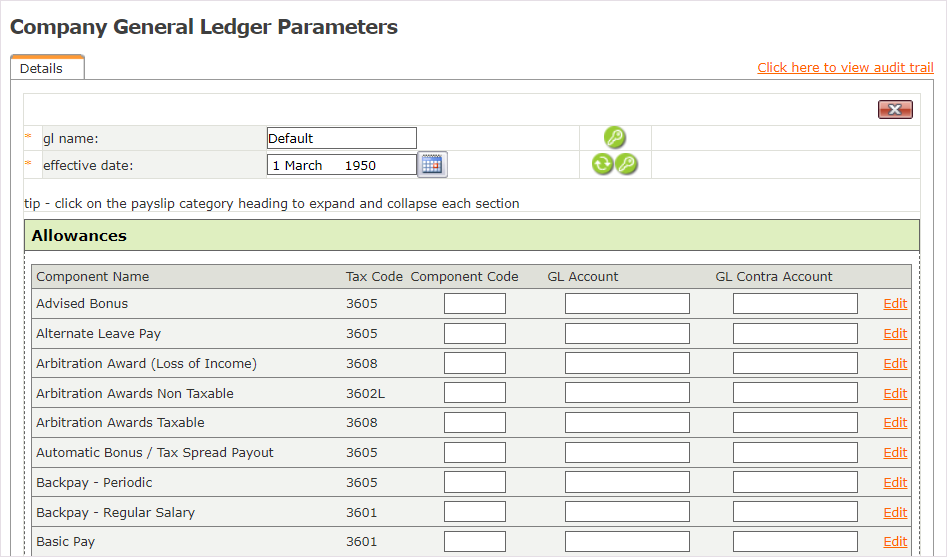Image resolution: width=947 pixels, height=557 pixels.
Task: Edit the Basic Pay row
Action: pyautogui.click(x=895, y=542)
